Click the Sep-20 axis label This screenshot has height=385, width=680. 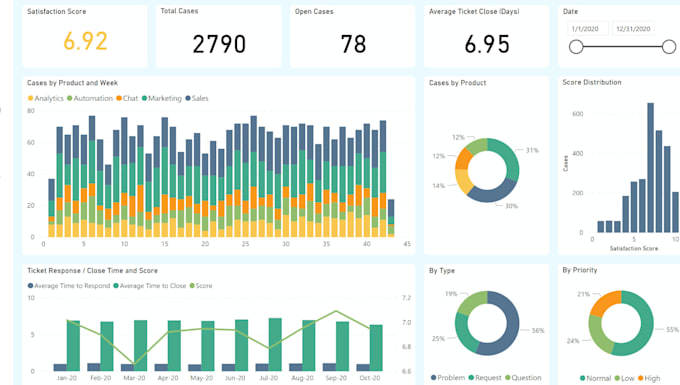(336, 378)
